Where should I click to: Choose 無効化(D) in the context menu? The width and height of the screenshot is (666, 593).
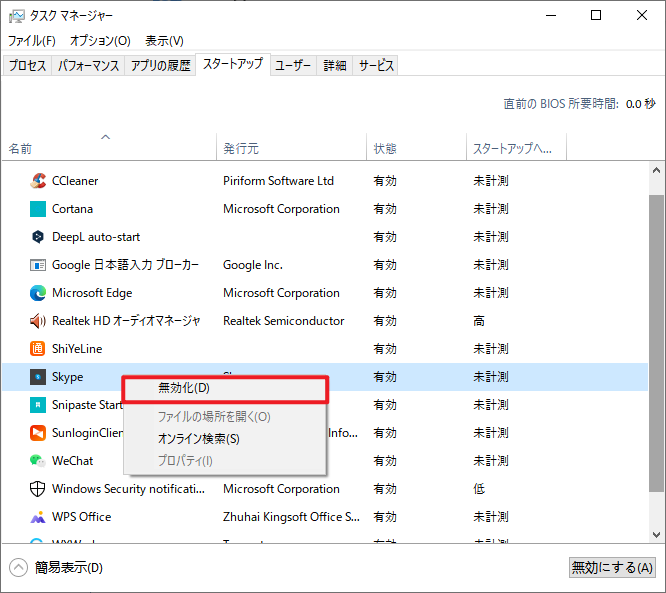(x=225, y=388)
